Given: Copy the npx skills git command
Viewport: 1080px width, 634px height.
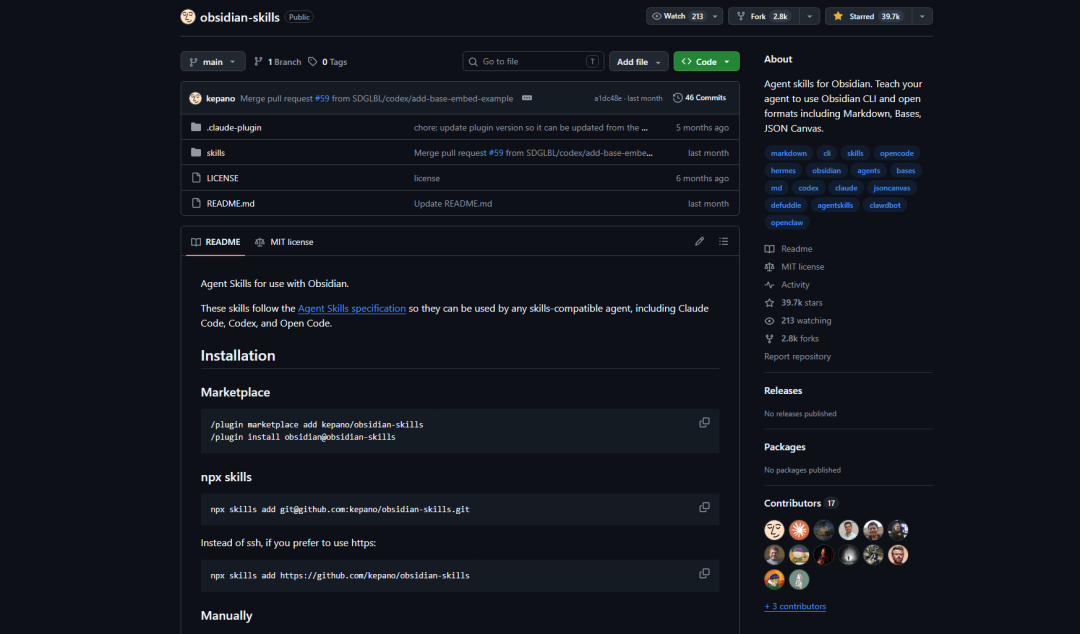Looking at the screenshot, I should tap(704, 507).
